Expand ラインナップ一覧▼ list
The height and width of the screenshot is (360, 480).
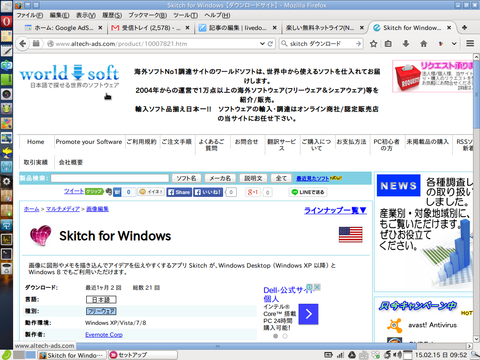(335, 210)
